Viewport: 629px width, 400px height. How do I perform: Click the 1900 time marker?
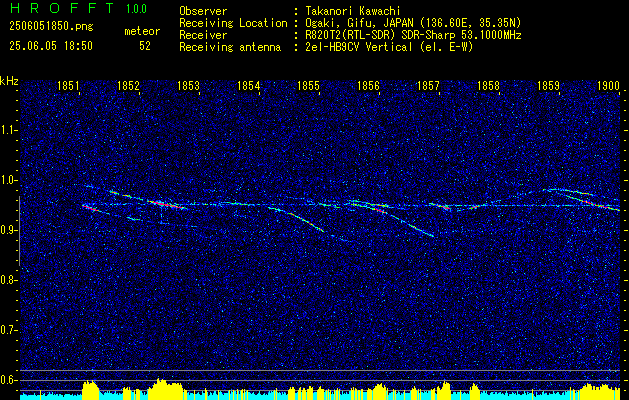[x=609, y=86]
